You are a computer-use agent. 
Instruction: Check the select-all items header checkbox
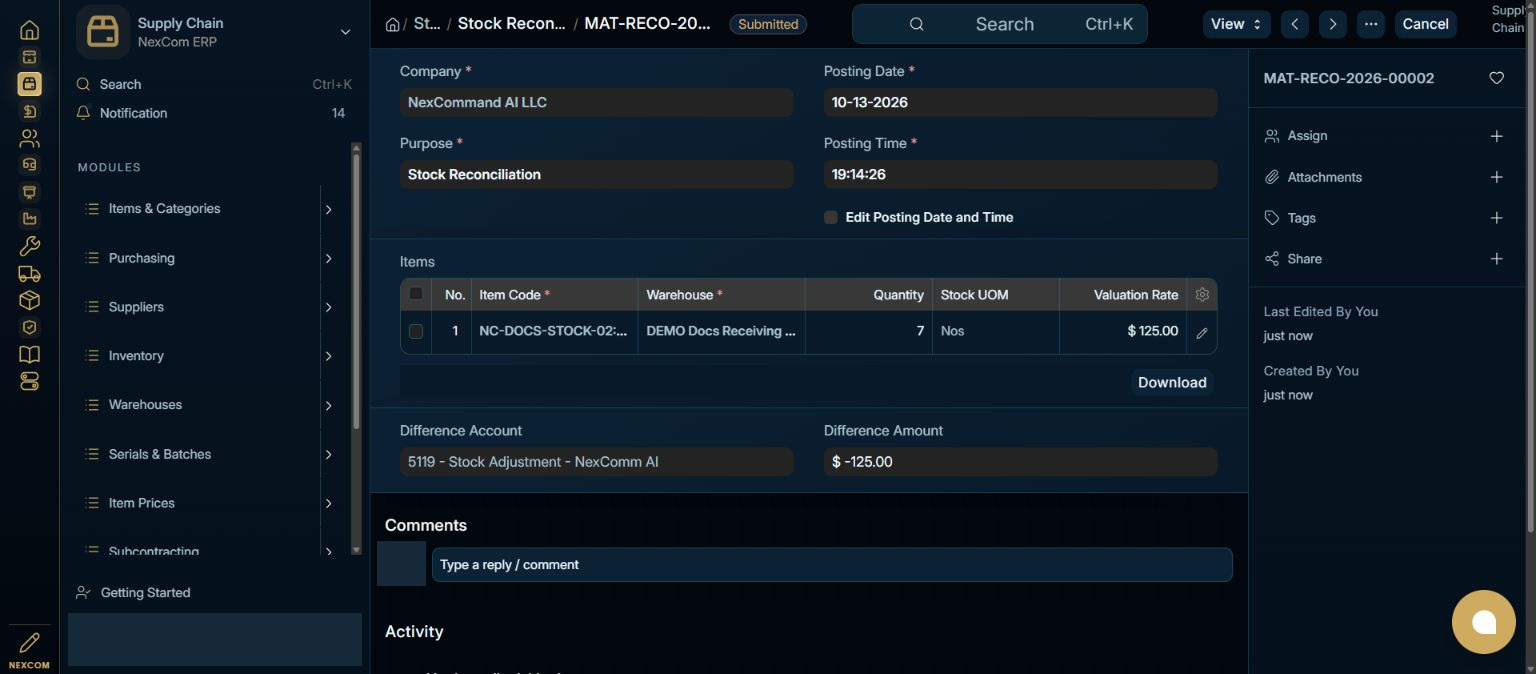pyautogui.click(x=416, y=294)
